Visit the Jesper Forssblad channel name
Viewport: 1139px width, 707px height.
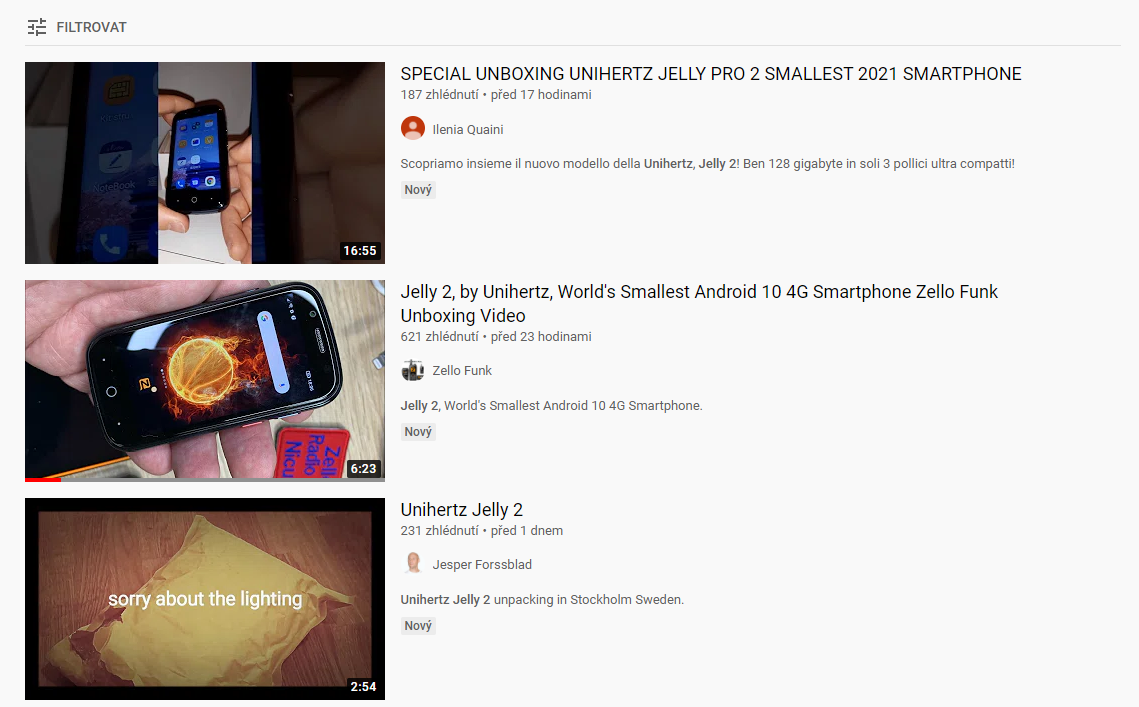pyautogui.click(x=482, y=565)
